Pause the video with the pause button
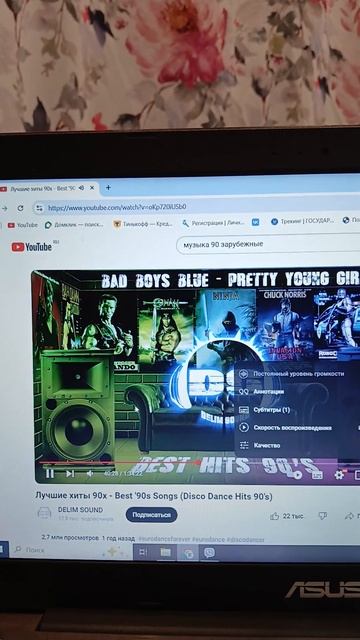The image size is (360, 640). (50, 473)
